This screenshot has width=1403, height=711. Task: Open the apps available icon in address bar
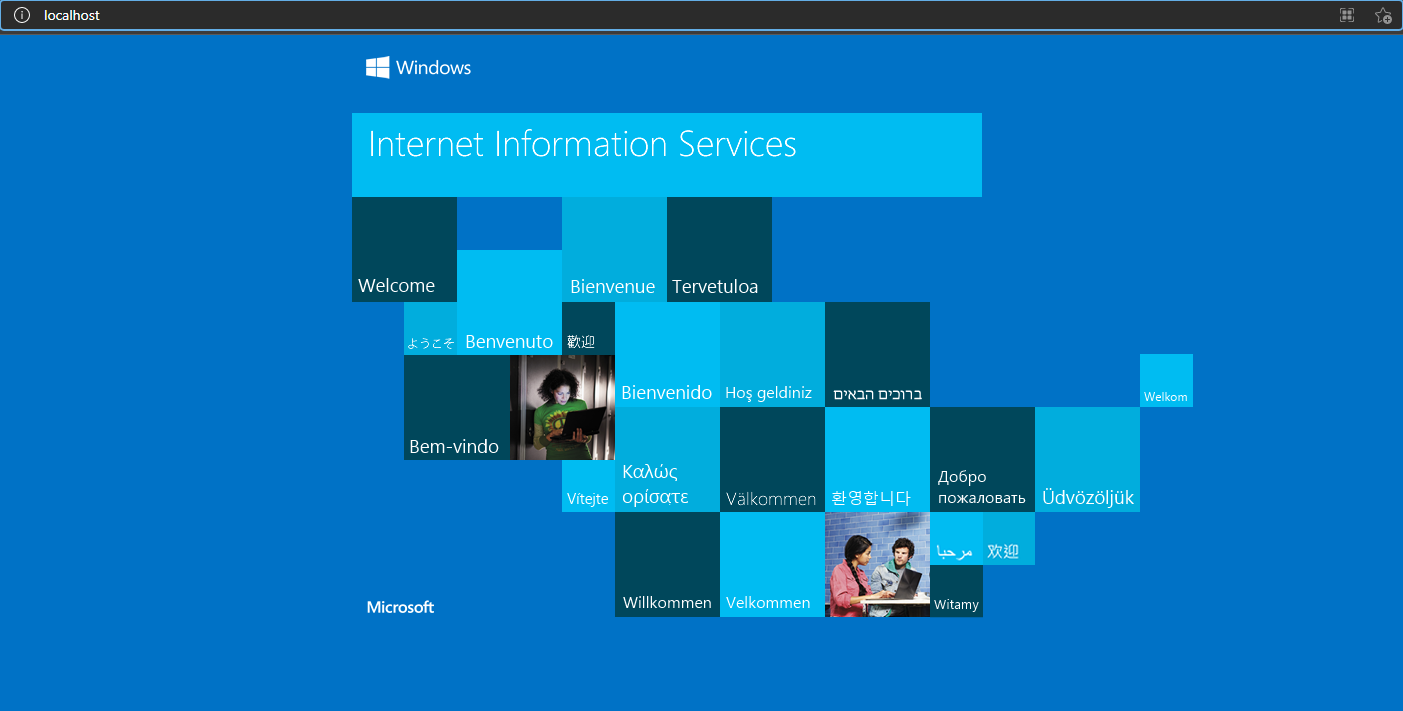pyautogui.click(x=1347, y=15)
